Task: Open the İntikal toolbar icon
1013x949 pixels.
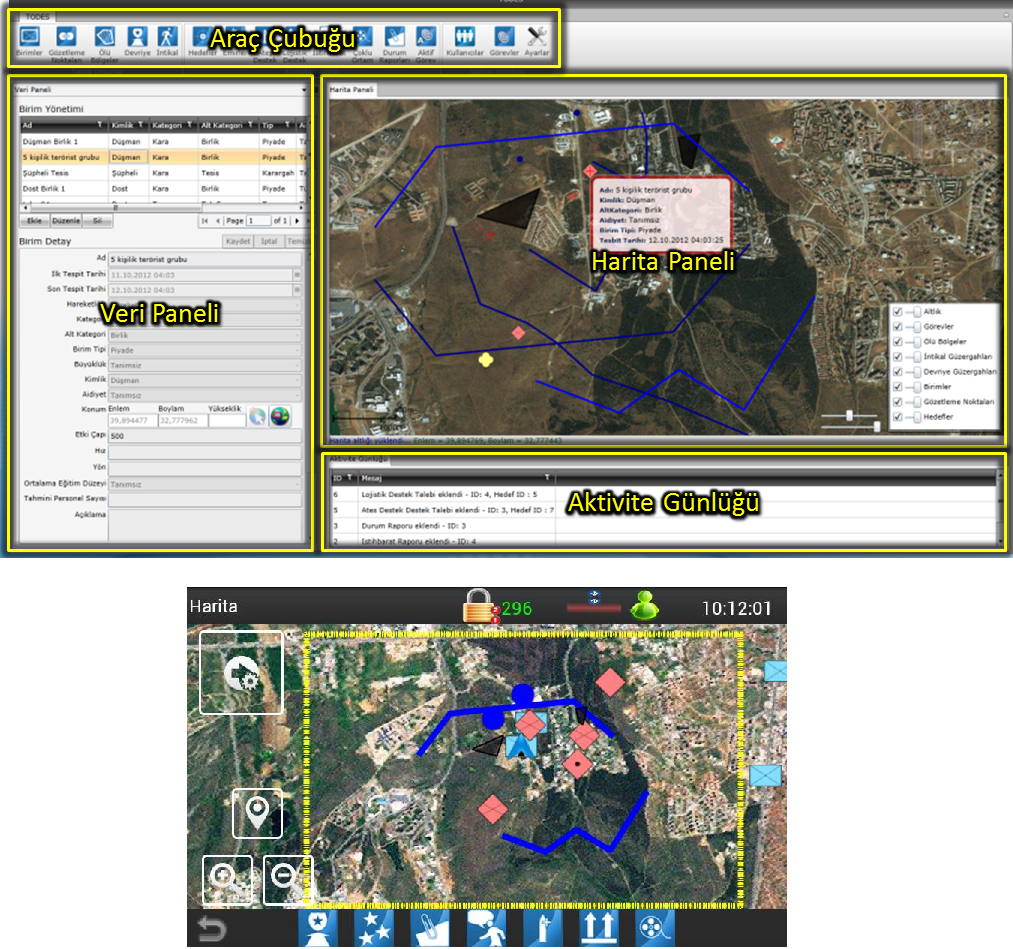Action: point(167,40)
